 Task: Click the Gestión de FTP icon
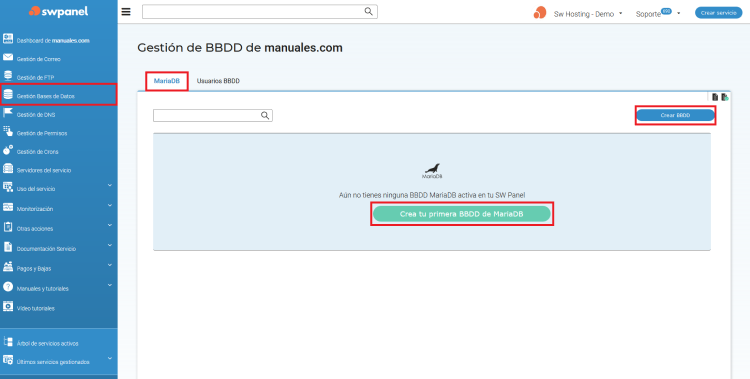point(8,76)
